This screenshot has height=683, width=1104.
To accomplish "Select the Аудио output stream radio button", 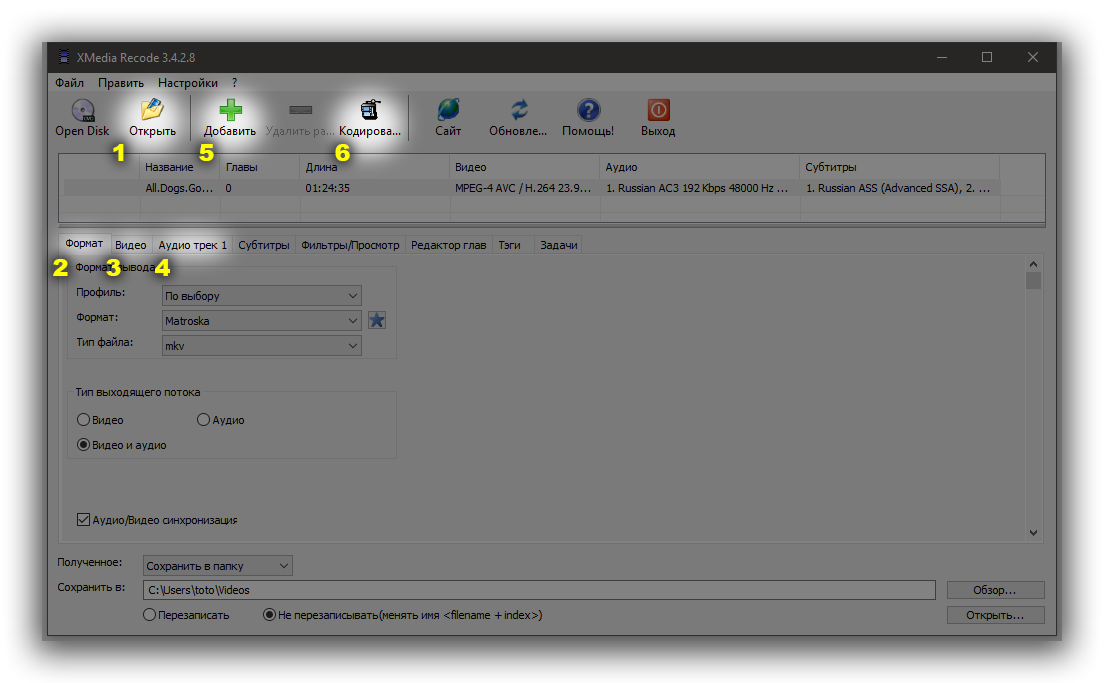I will pos(204,420).
